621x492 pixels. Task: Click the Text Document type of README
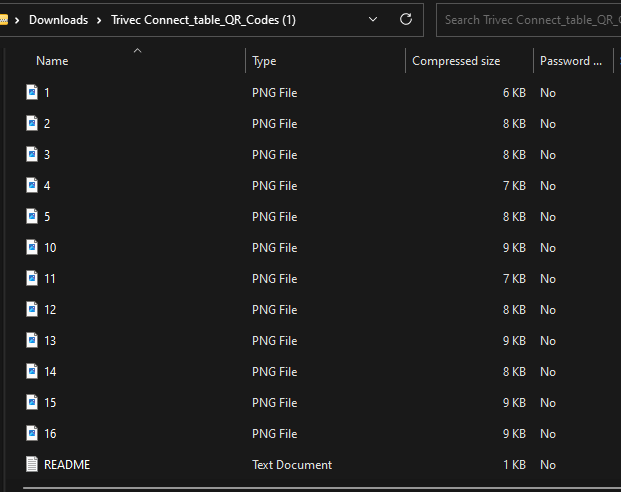coord(292,465)
